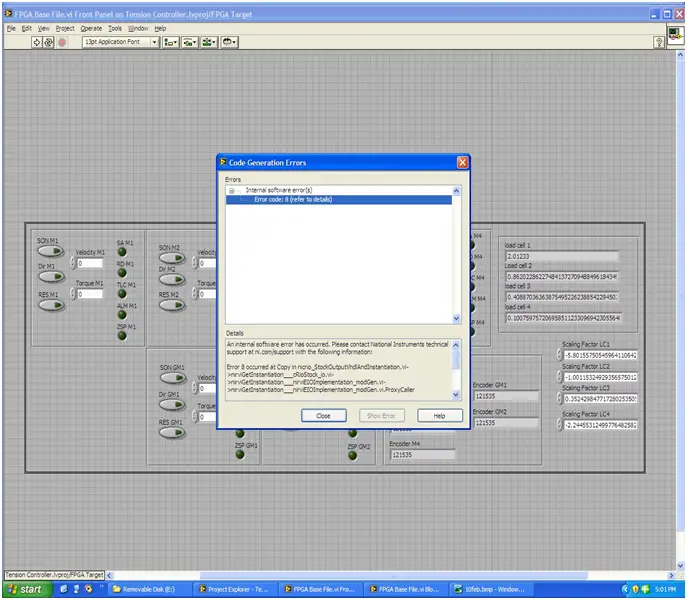Click the Torque M1 numeric field
Image resolution: width=687 pixels, height=600 pixels.
[90, 294]
